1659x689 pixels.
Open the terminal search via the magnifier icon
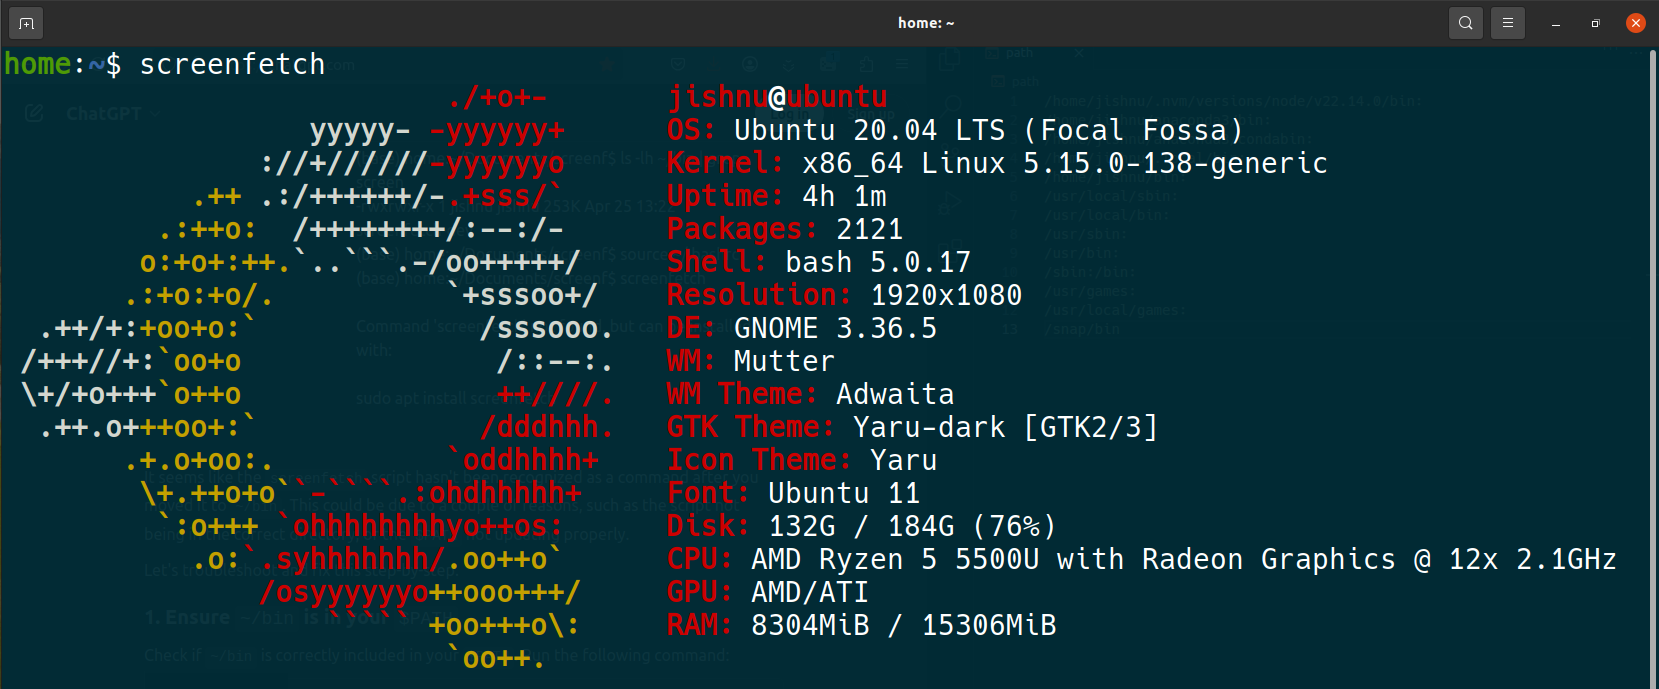1466,23
